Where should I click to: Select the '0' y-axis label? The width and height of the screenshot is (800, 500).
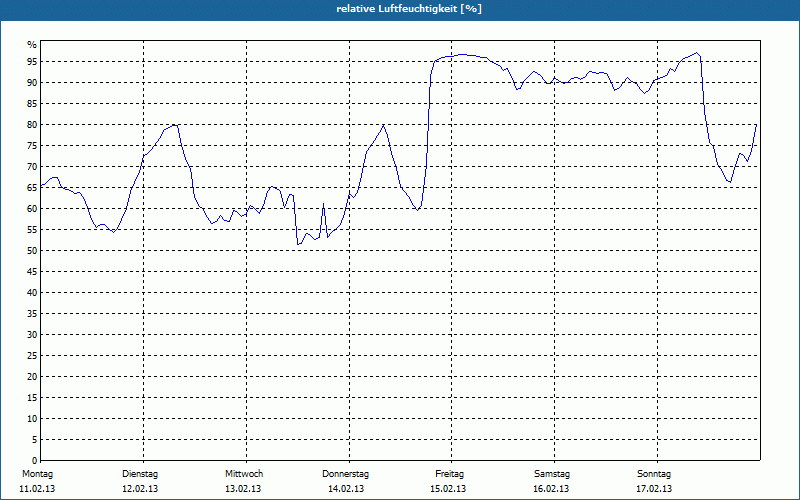tap(35, 460)
